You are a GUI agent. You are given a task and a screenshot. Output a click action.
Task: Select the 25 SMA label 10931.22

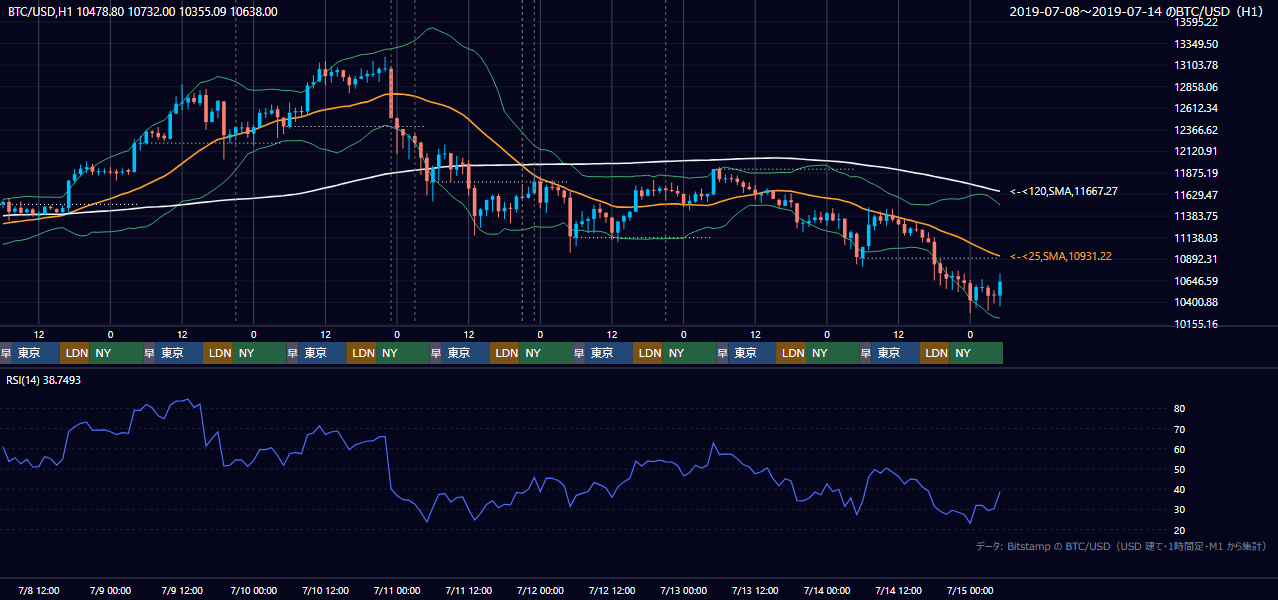(x=1061, y=257)
